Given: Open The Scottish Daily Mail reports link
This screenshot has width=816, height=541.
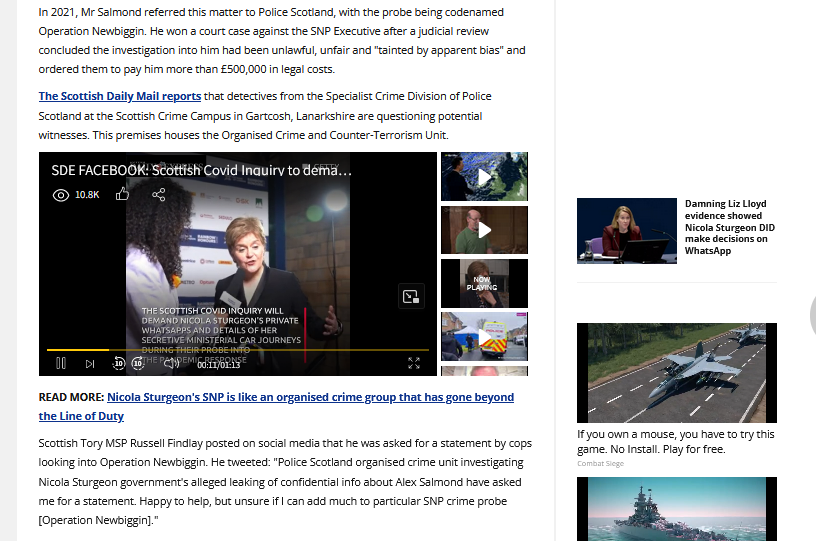Looking at the screenshot, I should [x=120, y=96].
